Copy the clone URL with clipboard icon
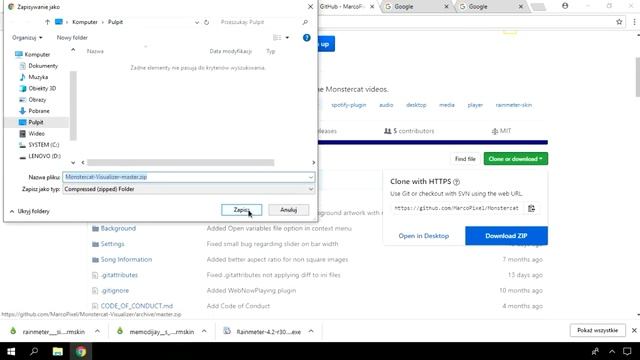This screenshot has height=360, width=640. 531,208
